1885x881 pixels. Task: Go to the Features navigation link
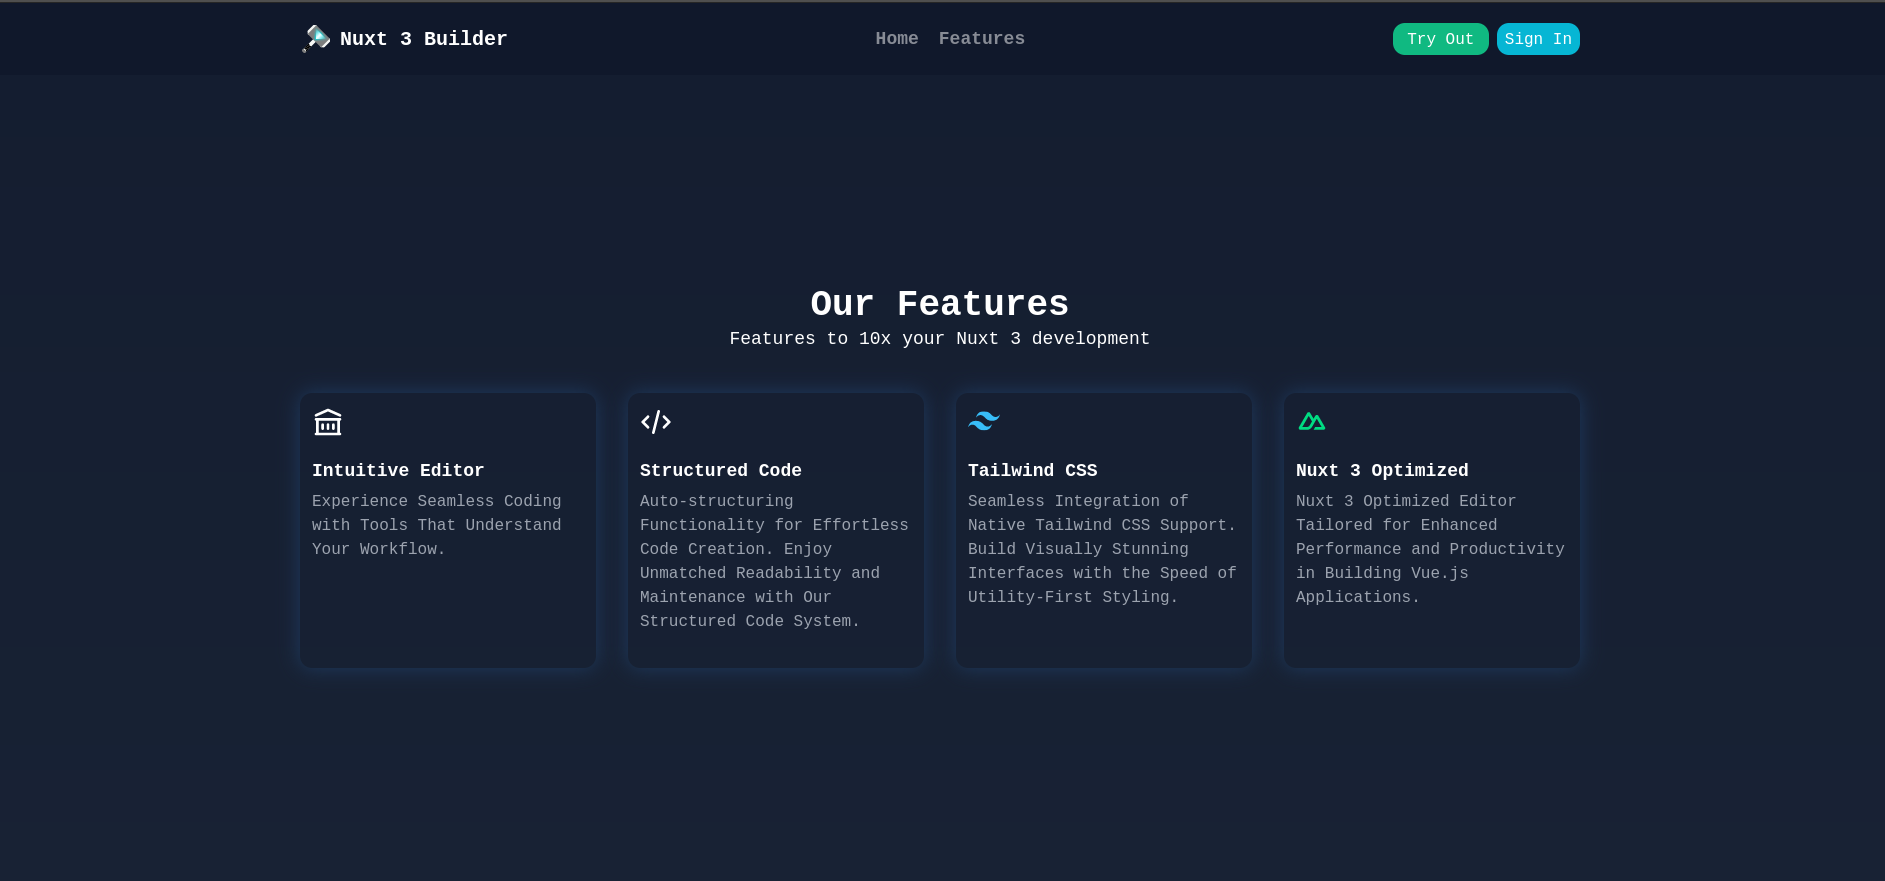tap(982, 39)
